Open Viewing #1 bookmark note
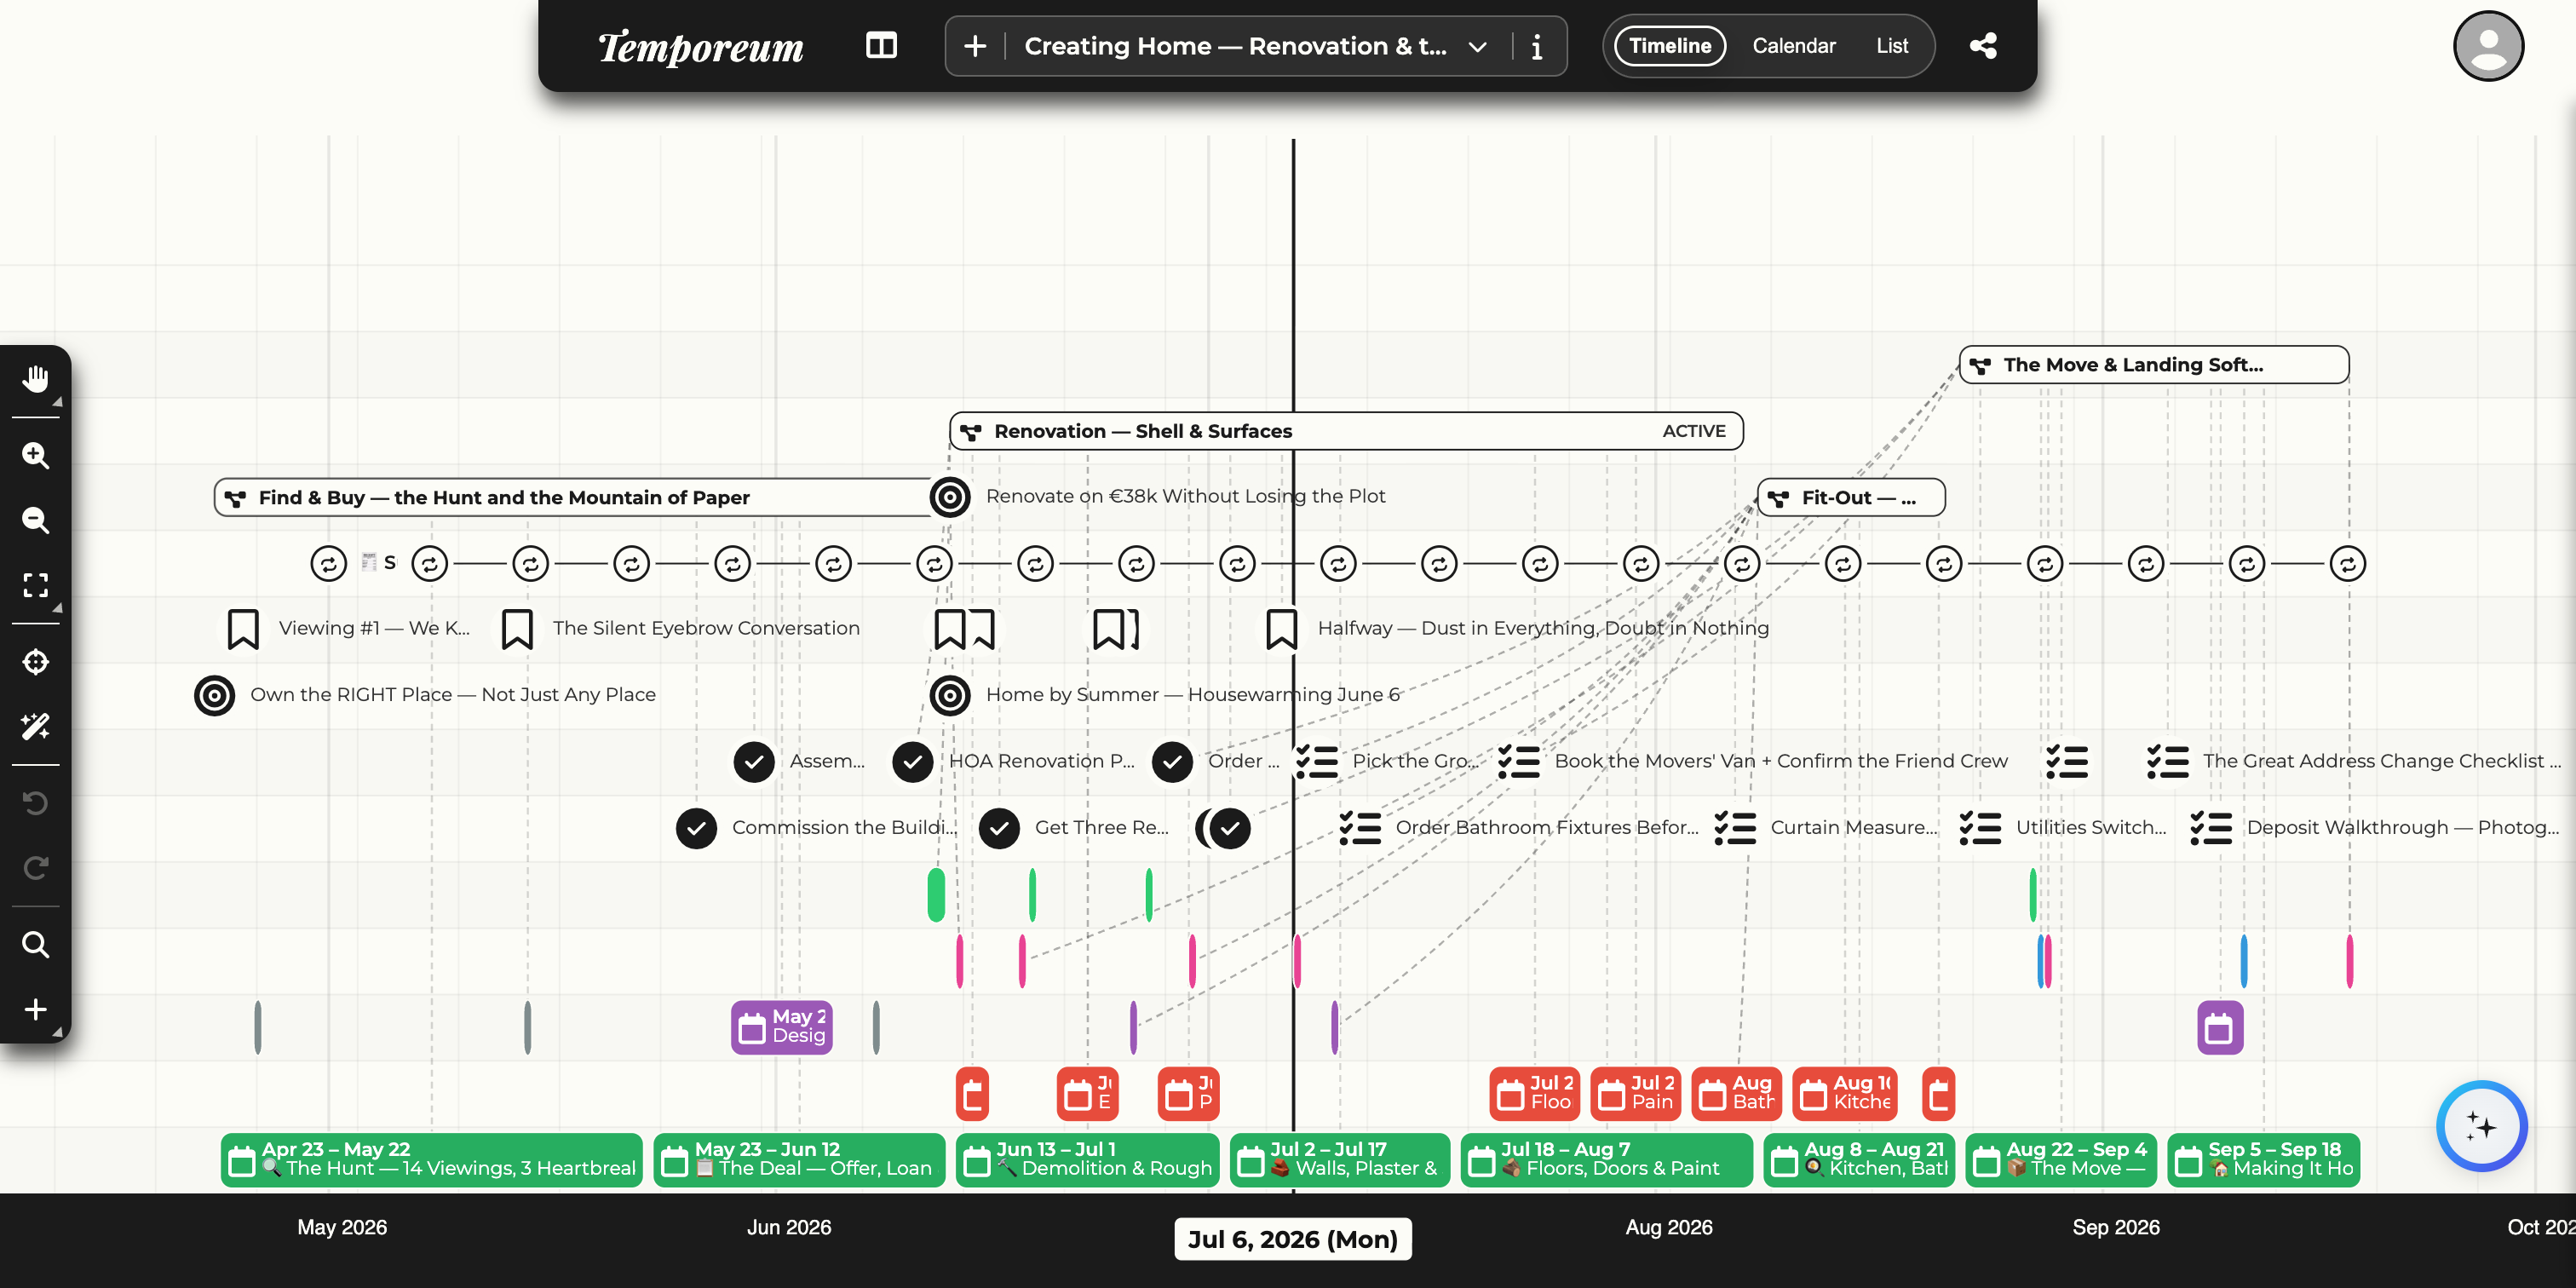 pyautogui.click(x=243, y=629)
